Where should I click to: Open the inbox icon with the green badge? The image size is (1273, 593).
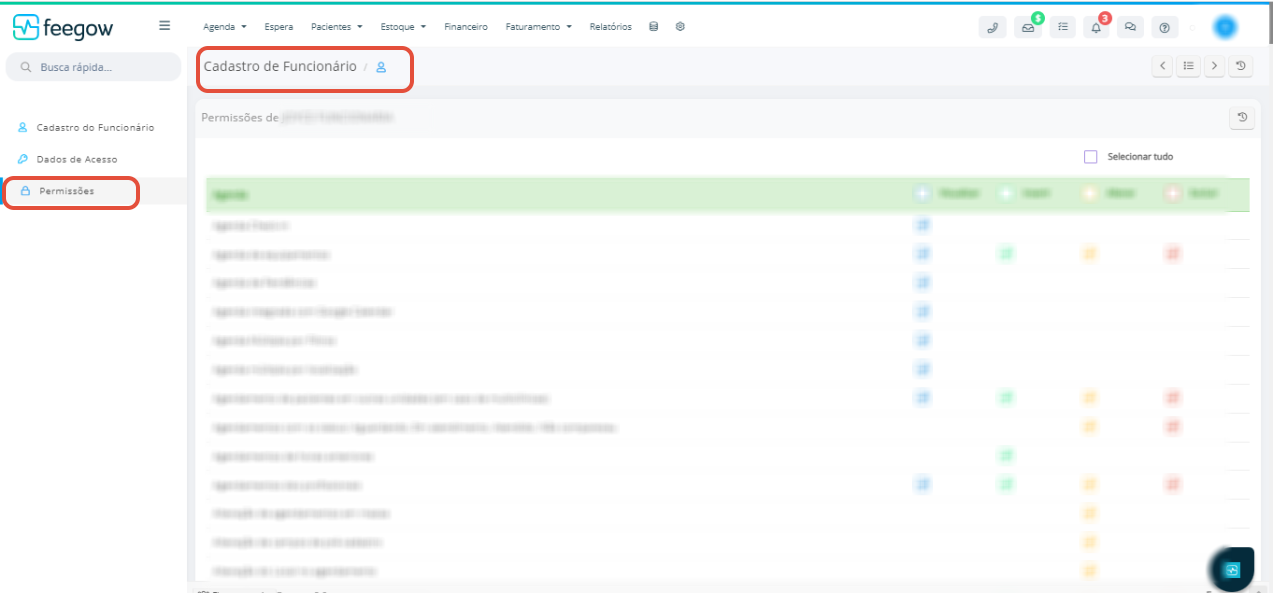pyautogui.click(x=1027, y=28)
